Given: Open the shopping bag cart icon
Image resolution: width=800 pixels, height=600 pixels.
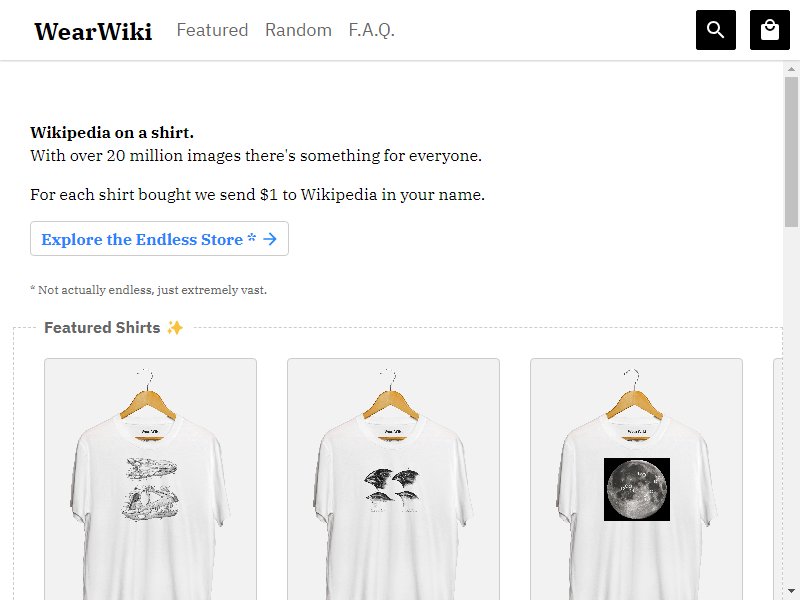Looking at the screenshot, I should [769, 30].
